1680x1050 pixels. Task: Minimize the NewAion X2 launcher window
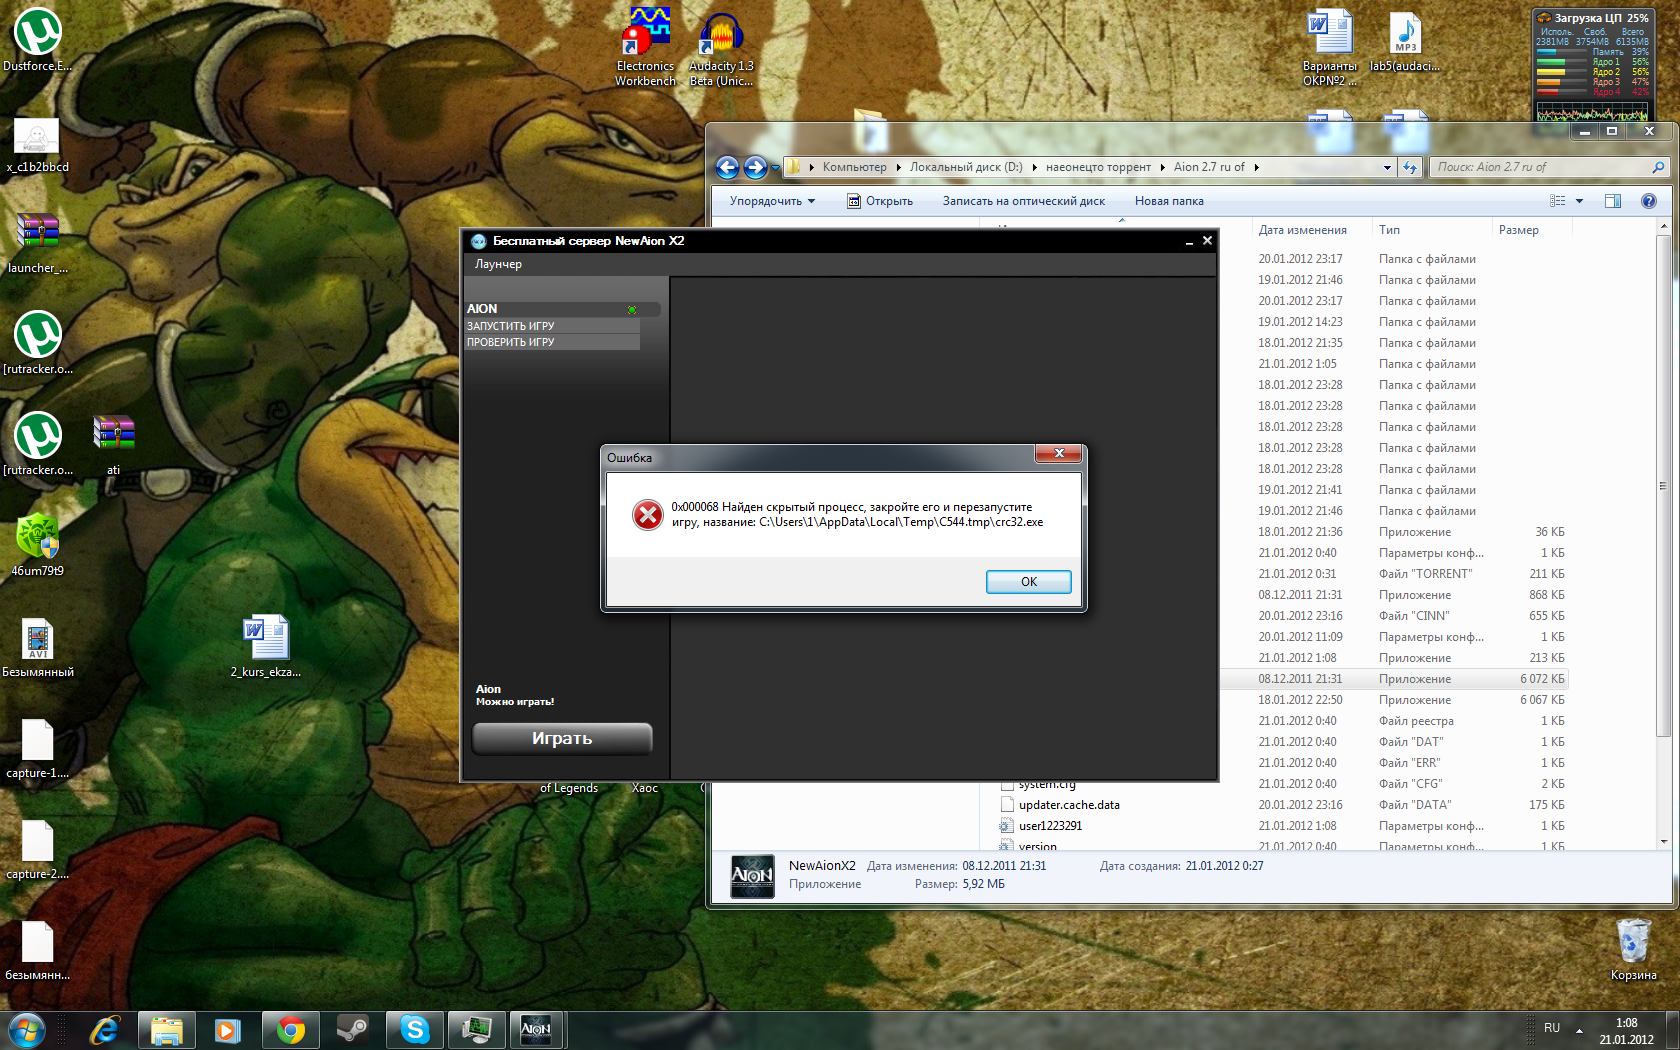point(1189,242)
